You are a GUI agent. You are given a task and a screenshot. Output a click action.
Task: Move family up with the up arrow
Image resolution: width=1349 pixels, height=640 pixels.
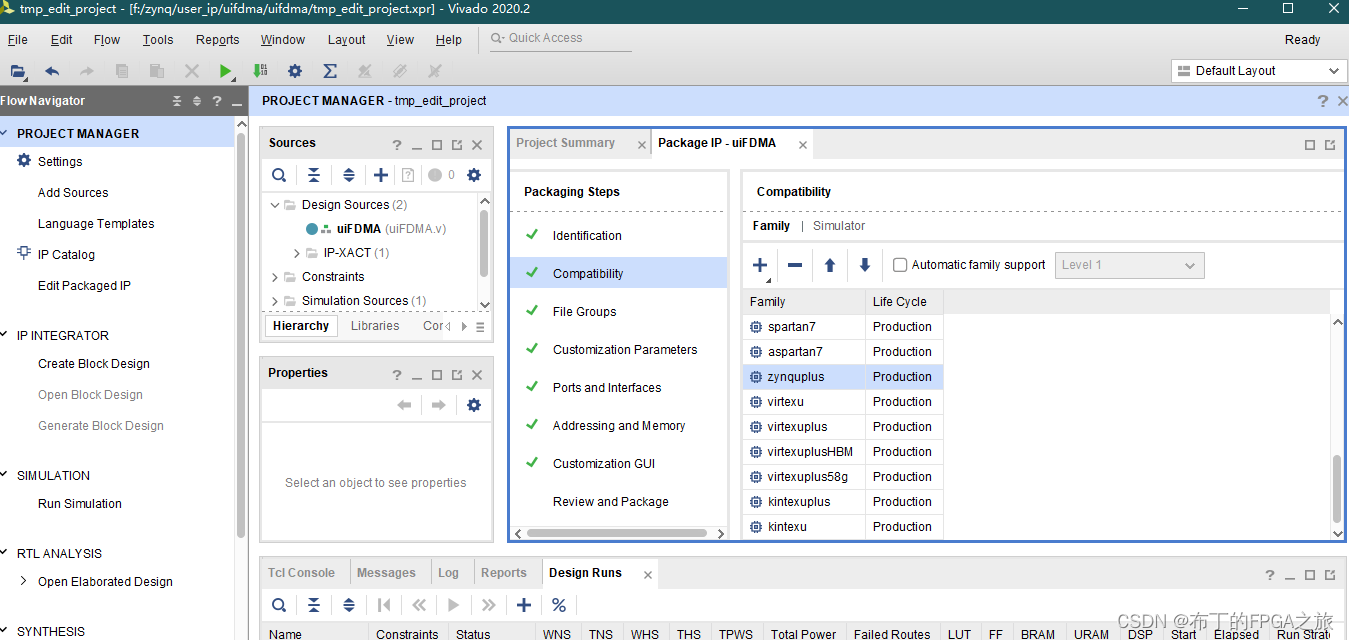pyautogui.click(x=830, y=265)
